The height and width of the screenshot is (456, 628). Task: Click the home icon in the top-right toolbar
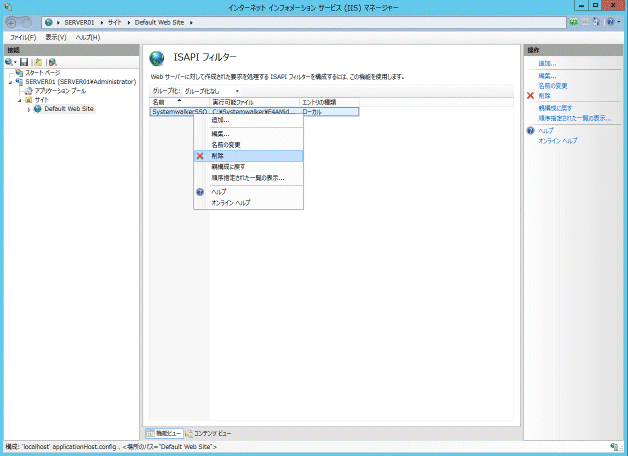click(596, 22)
